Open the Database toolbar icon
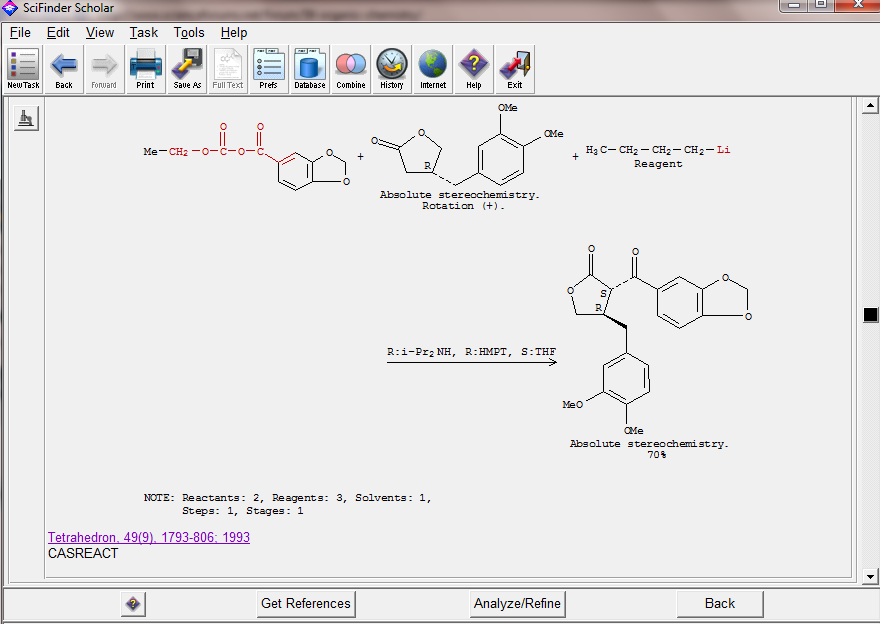The image size is (886, 624). tap(309, 69)
